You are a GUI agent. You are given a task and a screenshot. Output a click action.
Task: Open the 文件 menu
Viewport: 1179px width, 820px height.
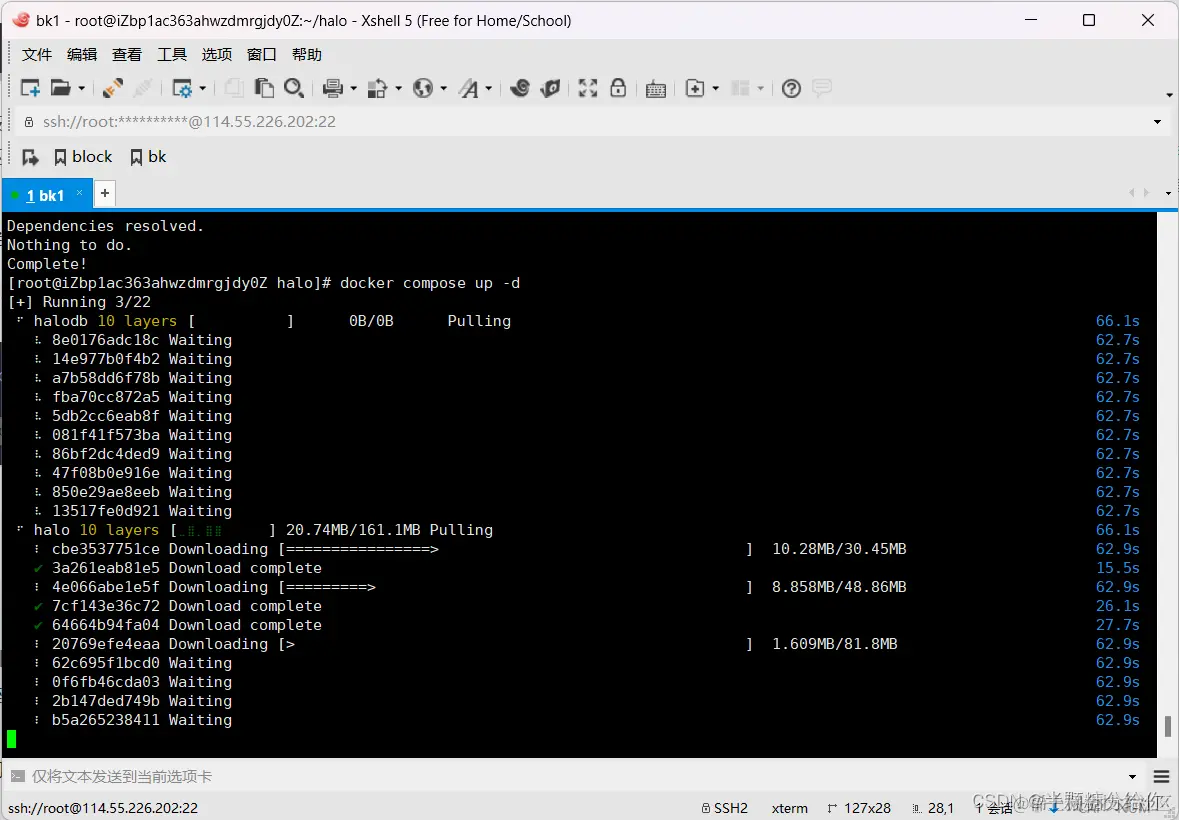37,54
